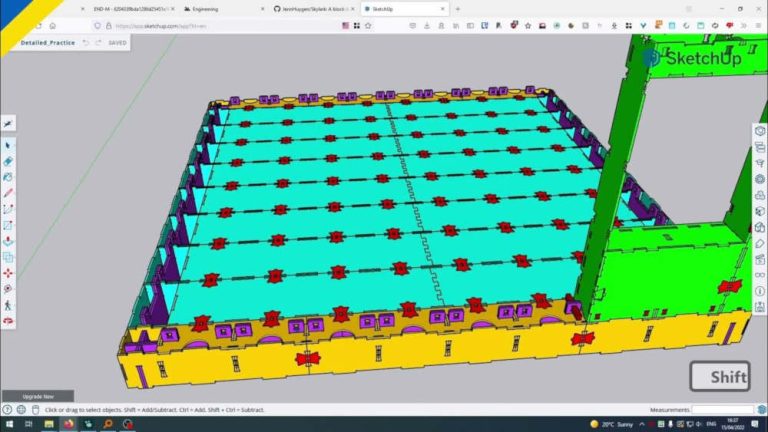
Task: Open the browser hamburger menu
Action: 757,26
